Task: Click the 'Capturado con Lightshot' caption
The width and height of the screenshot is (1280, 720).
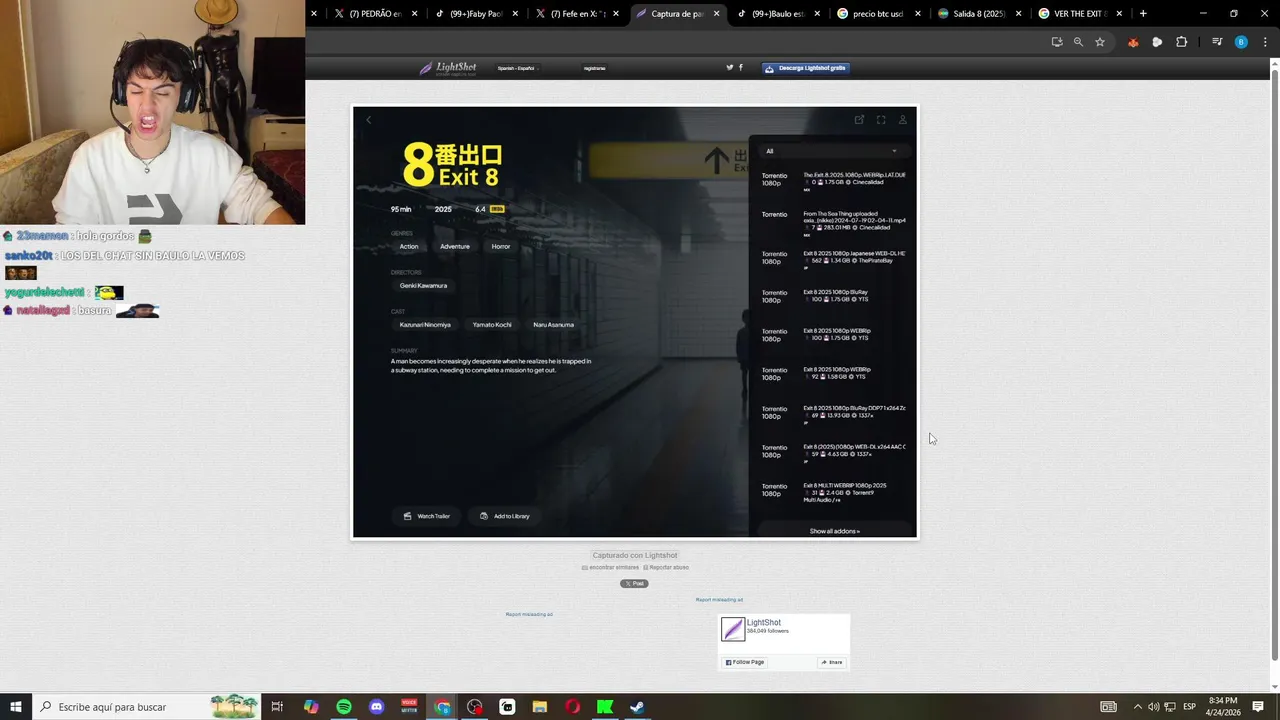Action: click(x=635, y=555)
